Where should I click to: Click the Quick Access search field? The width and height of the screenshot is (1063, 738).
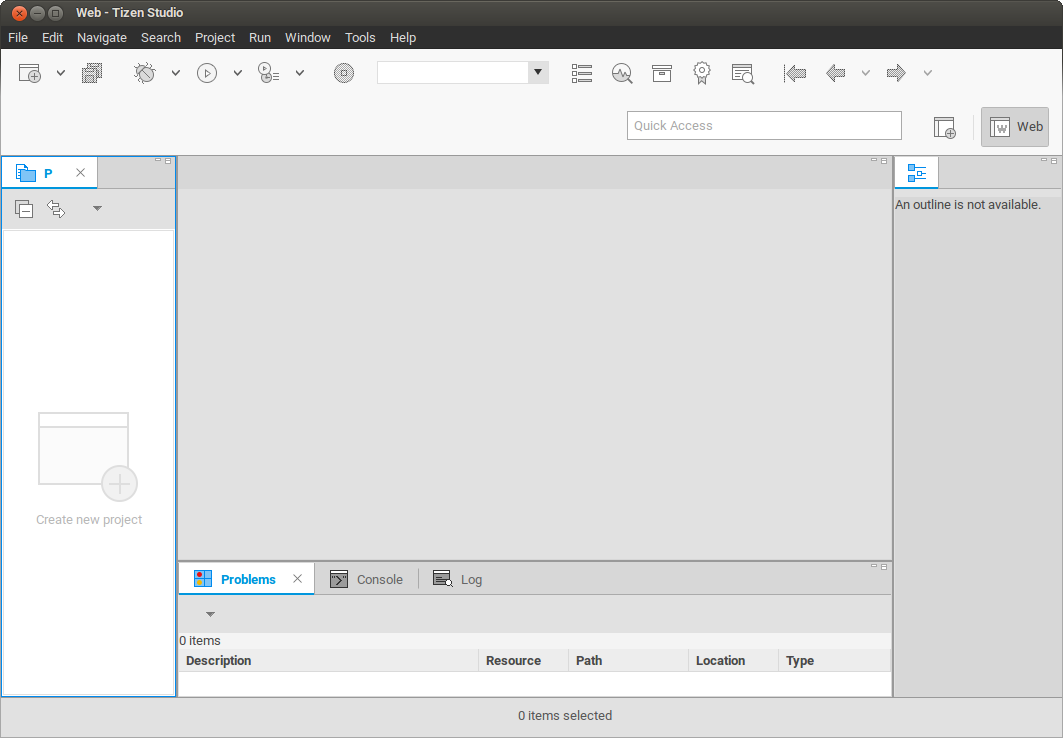764,126
